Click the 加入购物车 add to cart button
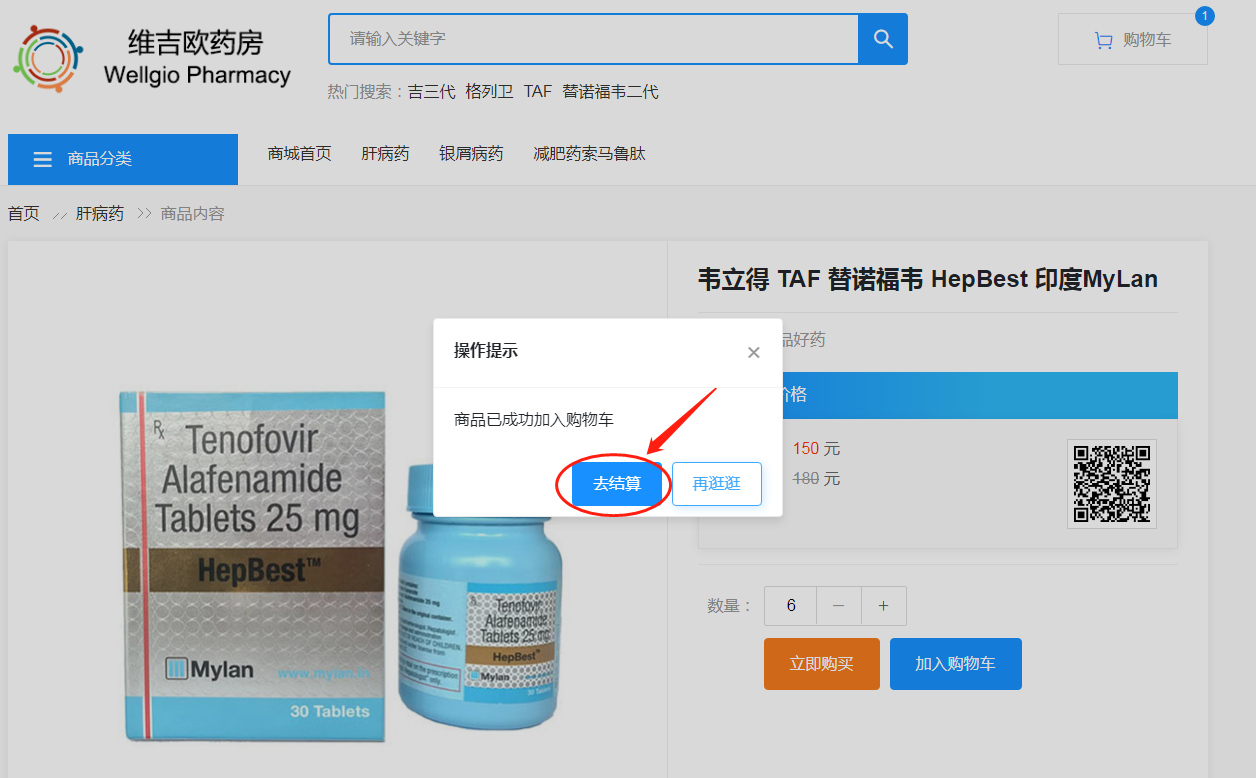The height and width of the screenshot is (778, 1256). click(956, 664)
